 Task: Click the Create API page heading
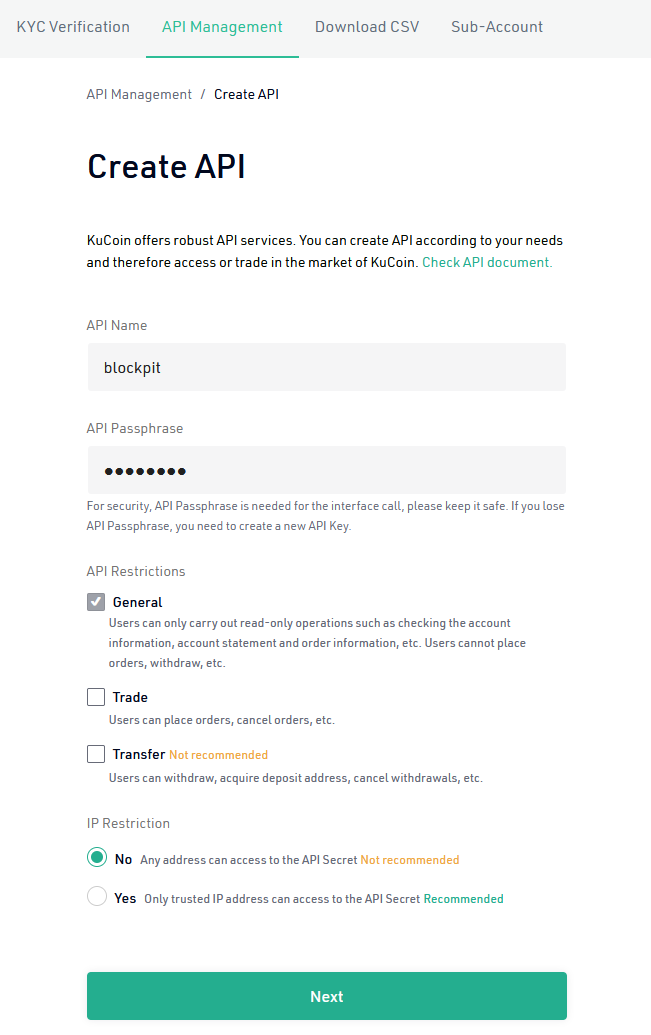(x=166, y=166)
